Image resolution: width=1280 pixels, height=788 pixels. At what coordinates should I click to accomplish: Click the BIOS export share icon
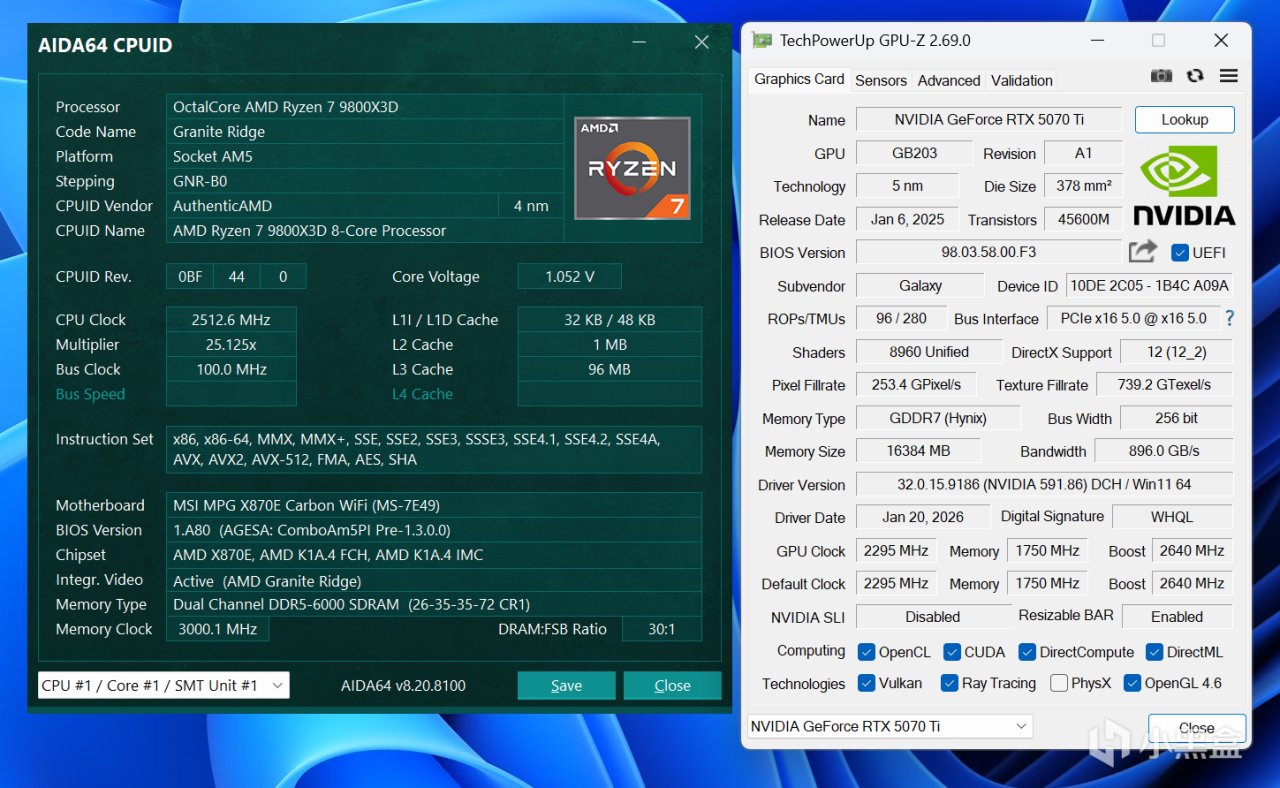tap(1142, 252)
